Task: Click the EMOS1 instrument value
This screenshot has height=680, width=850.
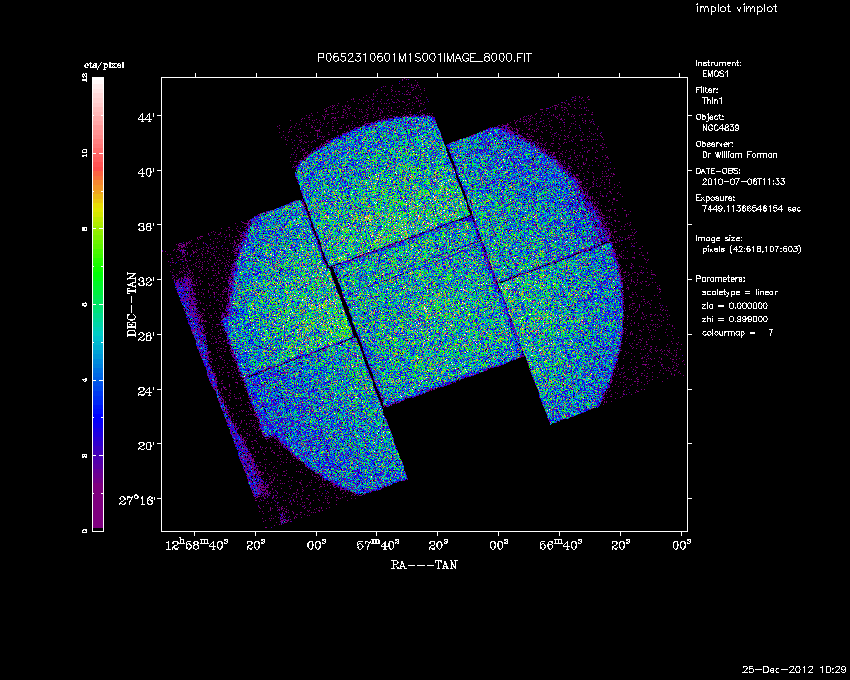Action: (716, 74)
